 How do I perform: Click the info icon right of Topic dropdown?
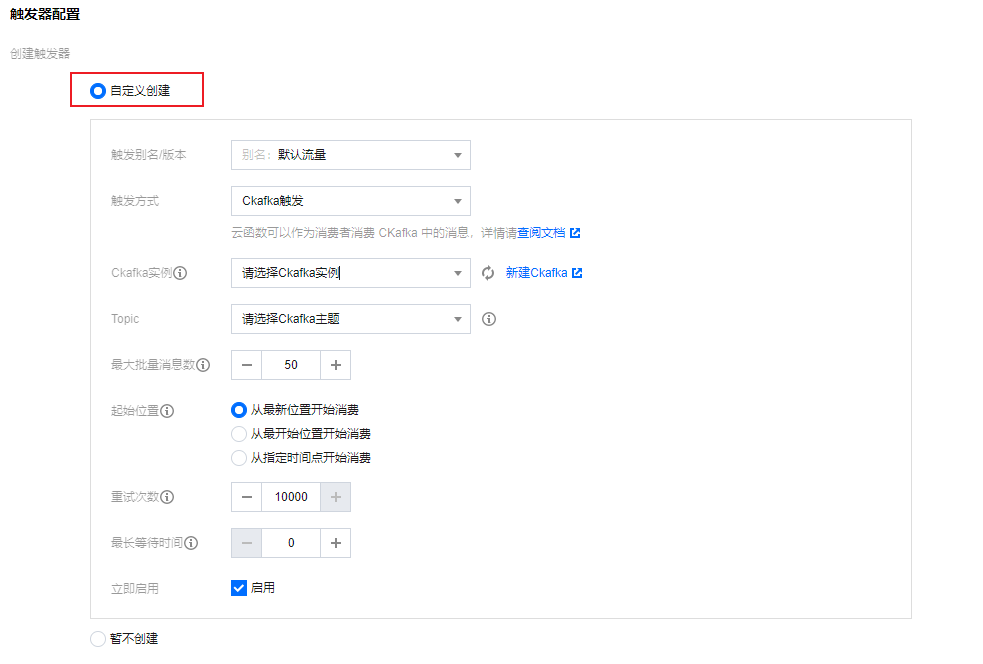pyautogui.click(x=489, y=319)
